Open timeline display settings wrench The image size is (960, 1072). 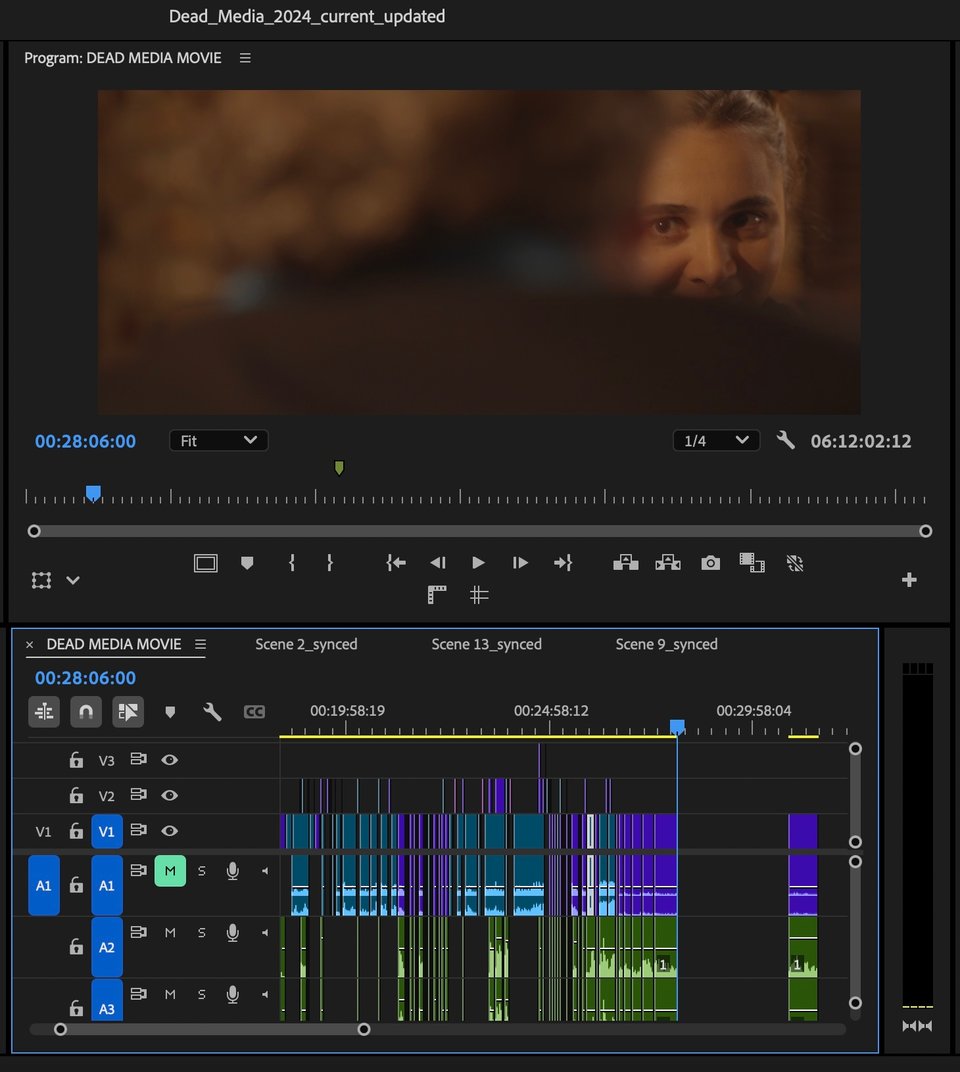click(x=212, y=712)
